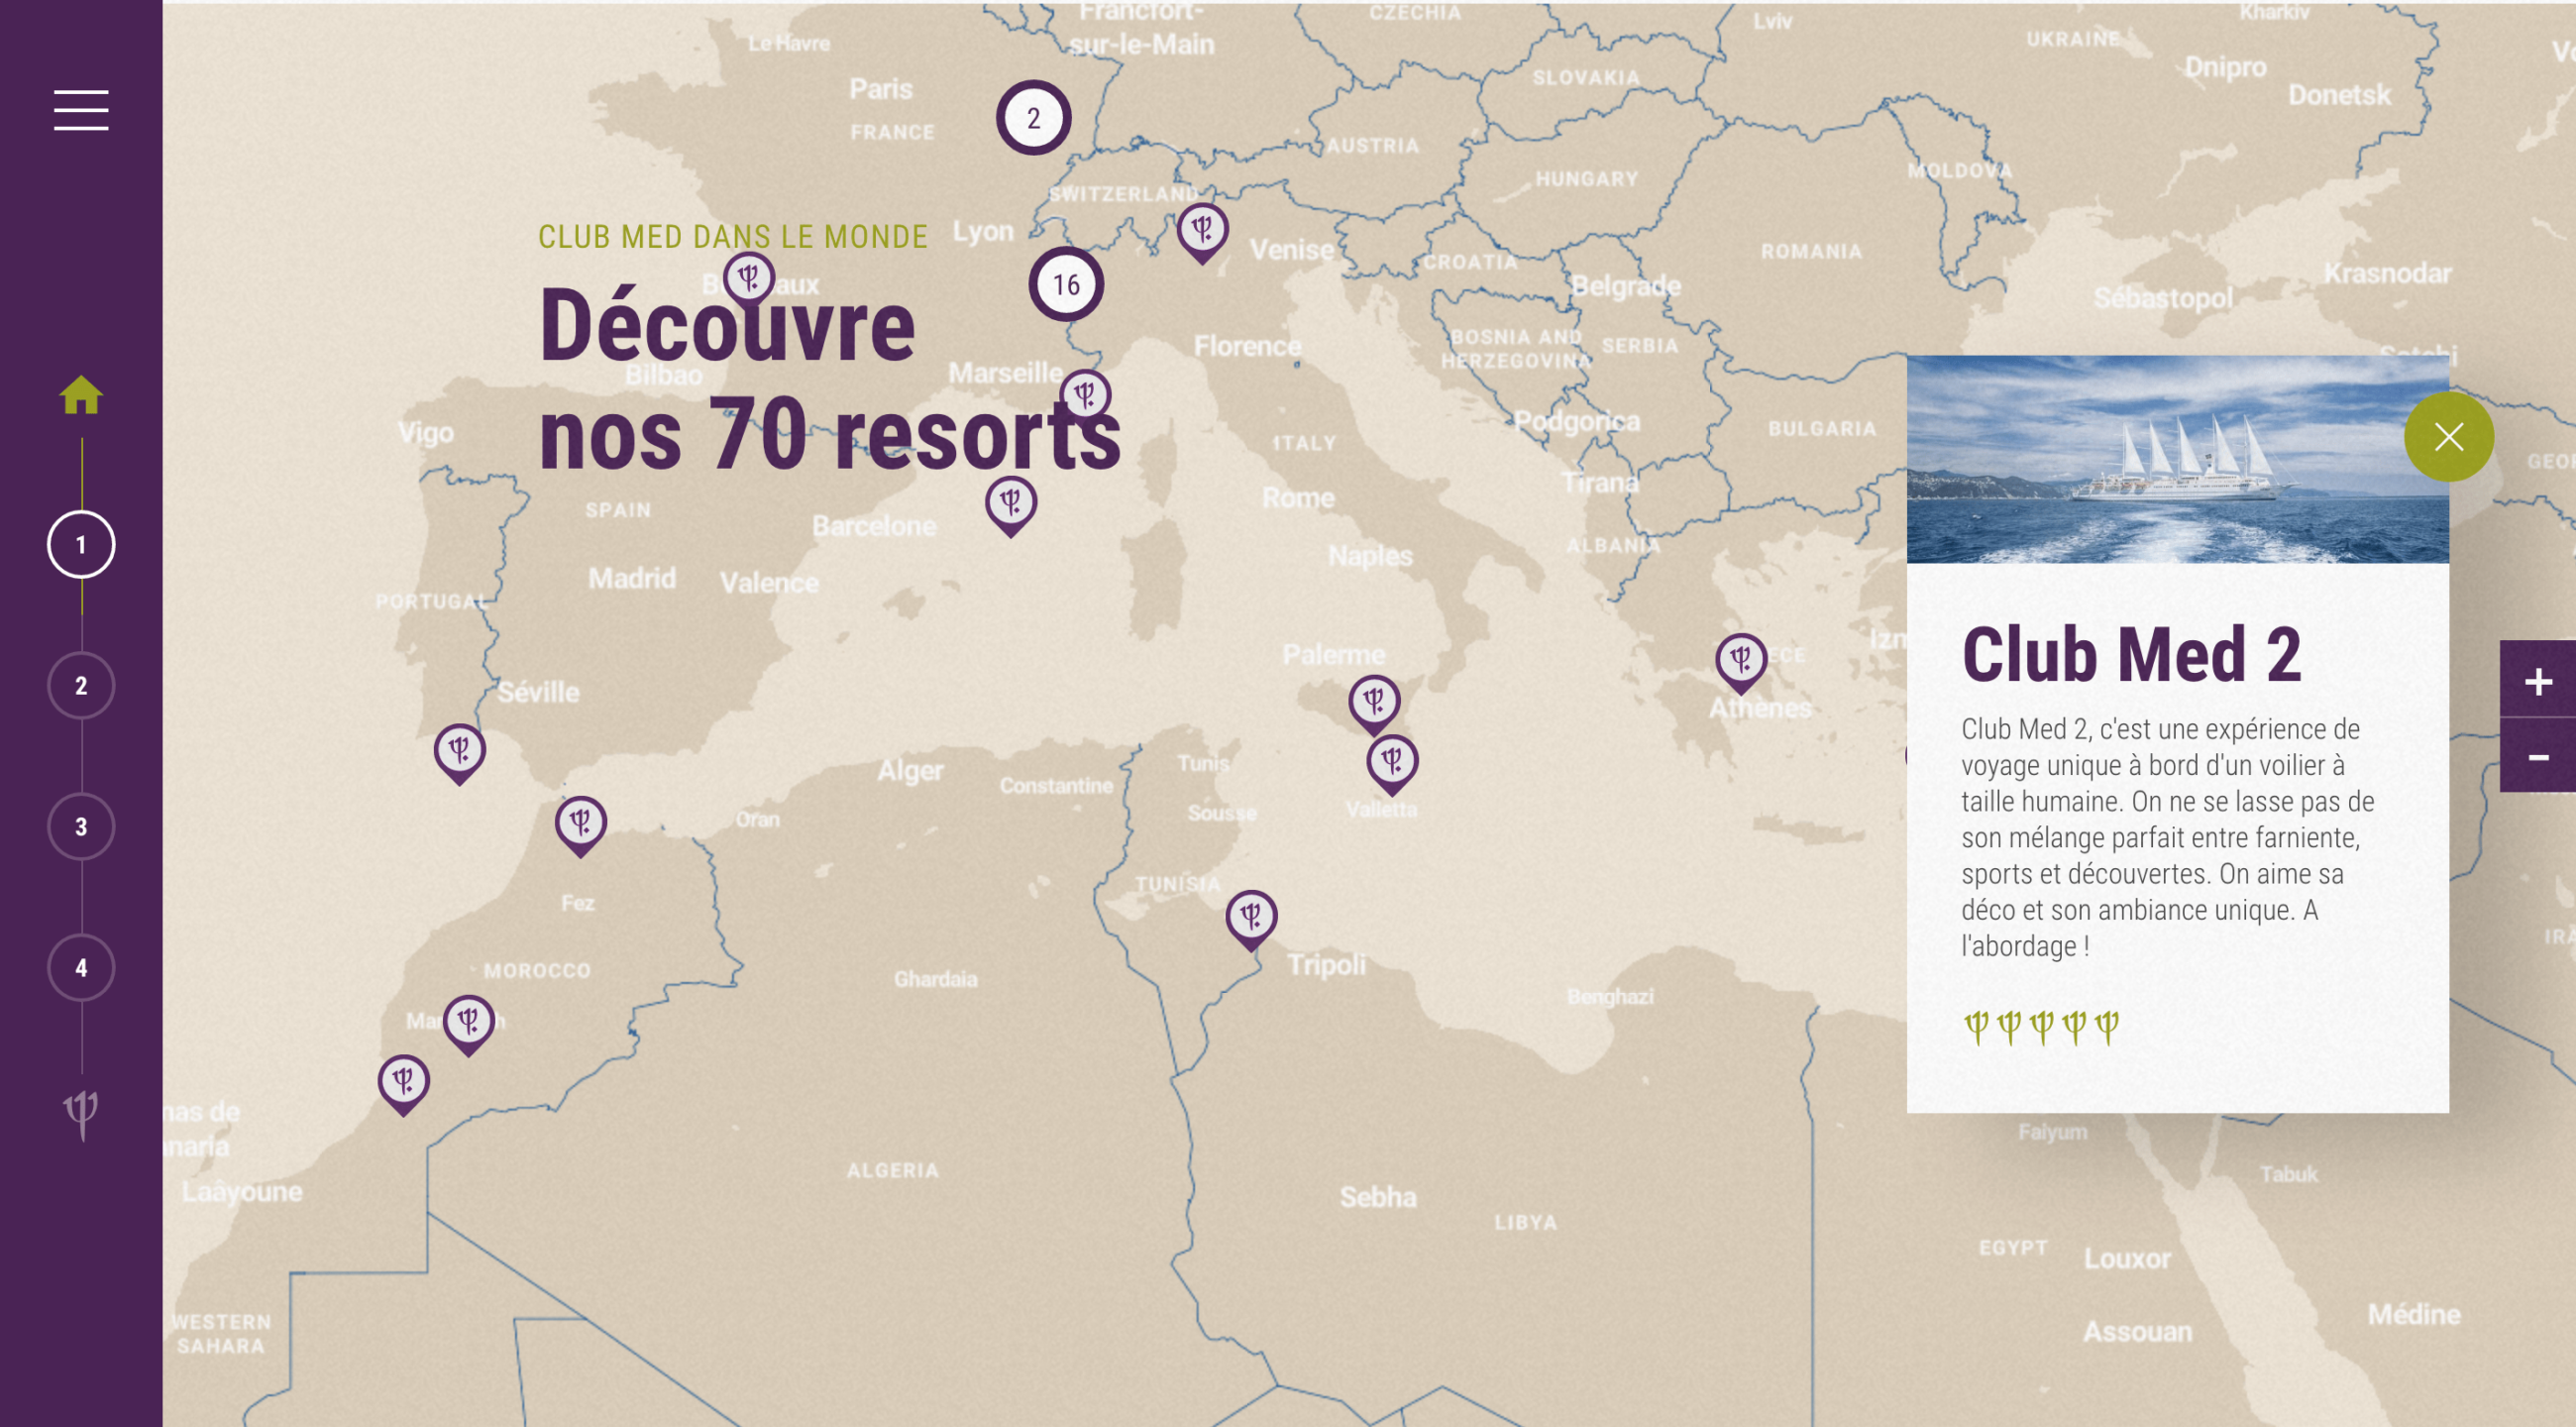The height and width of the screenshot is (1427, 2576).
Task: Select the resort pin in southern Portugal
Action: (x=459, y=753)
